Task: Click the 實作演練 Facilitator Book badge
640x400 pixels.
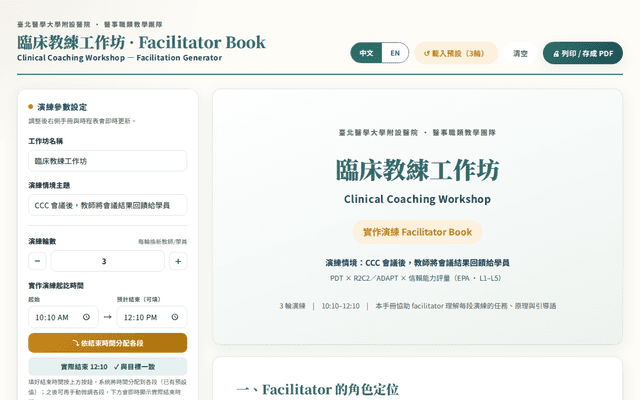Action: pyautogui.click(x=417, y=232)
